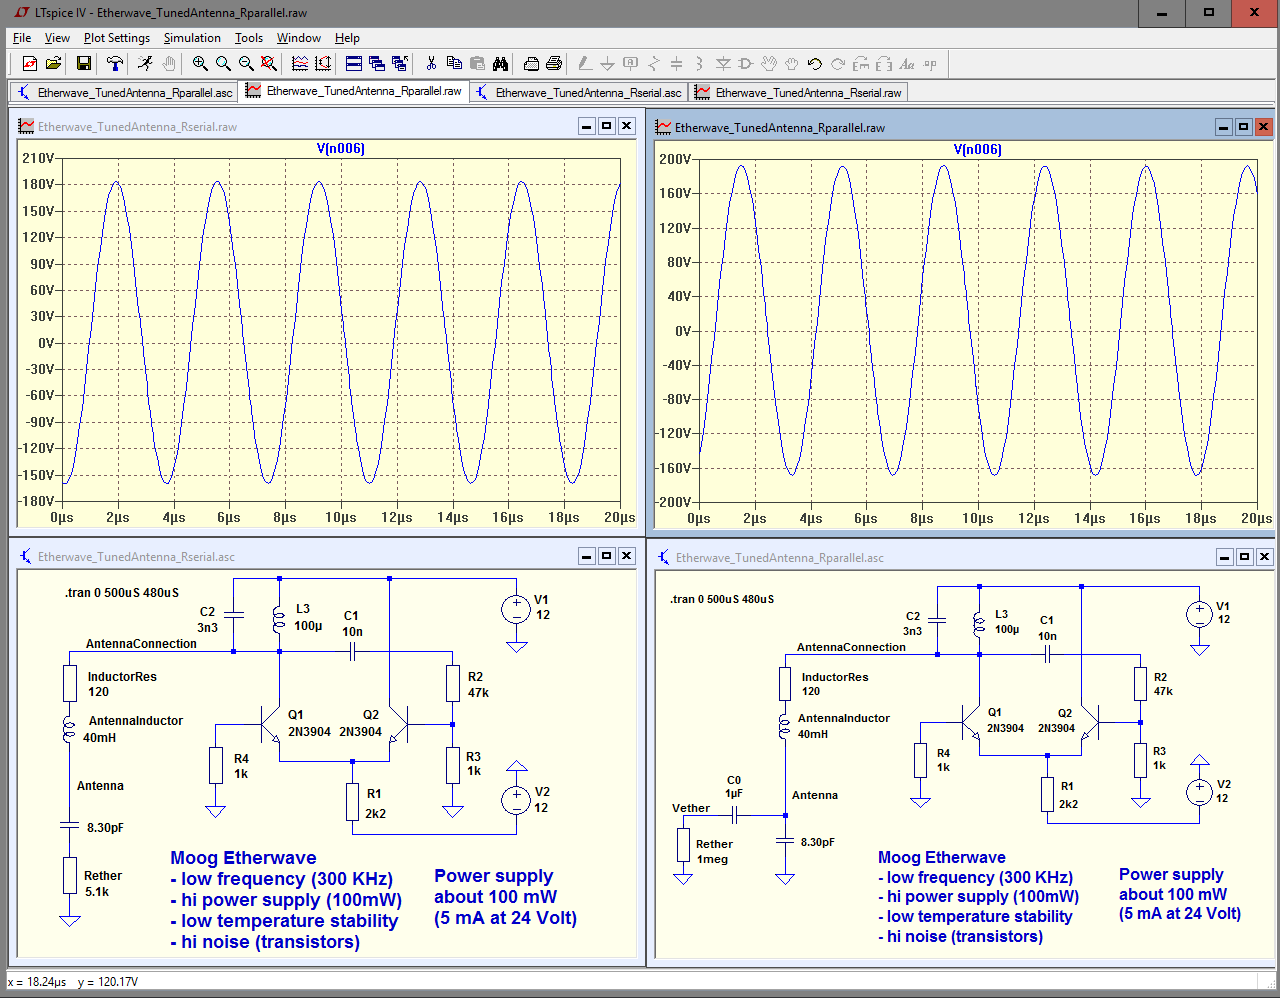Click the Open file folder icon
Image resolution: width=1280 pixels, height=998 pixels.
tap(53, 64)
